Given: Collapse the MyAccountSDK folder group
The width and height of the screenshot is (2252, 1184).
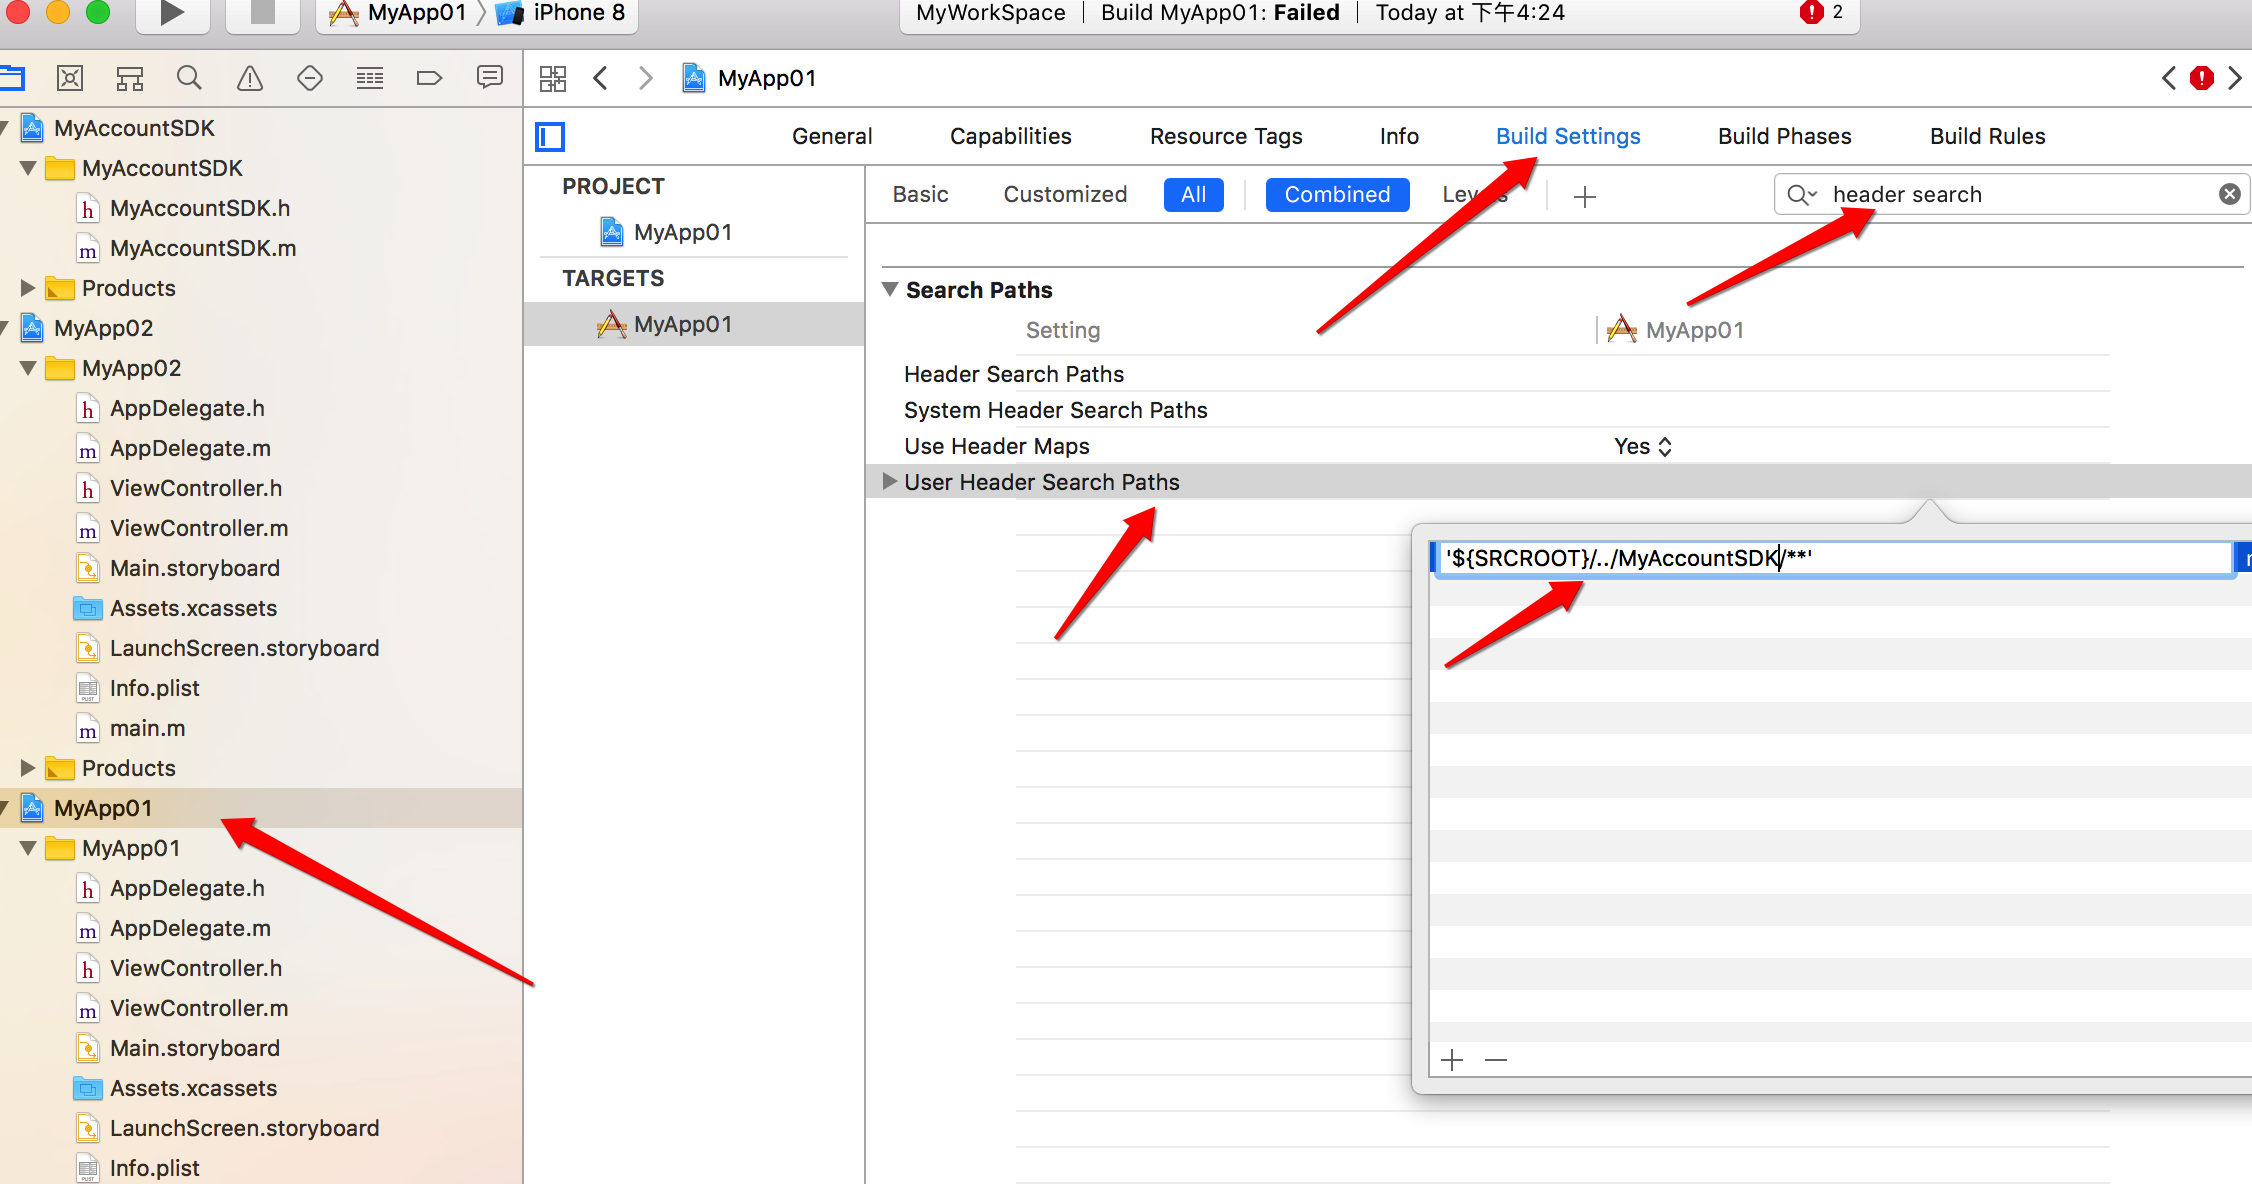Looking at the screenshot, I should point(28,168).
